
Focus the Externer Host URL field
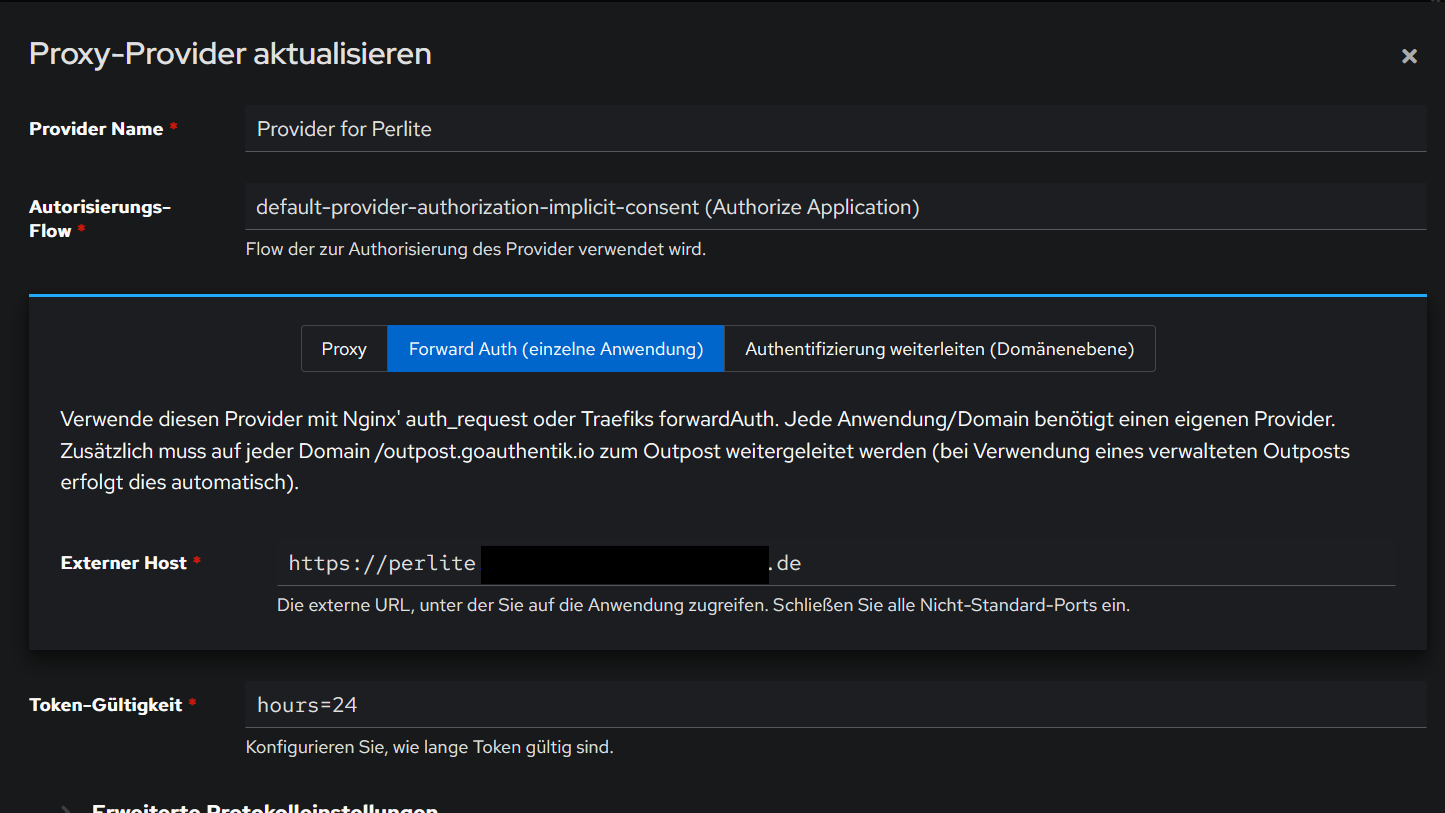[x=1000, y=563]
